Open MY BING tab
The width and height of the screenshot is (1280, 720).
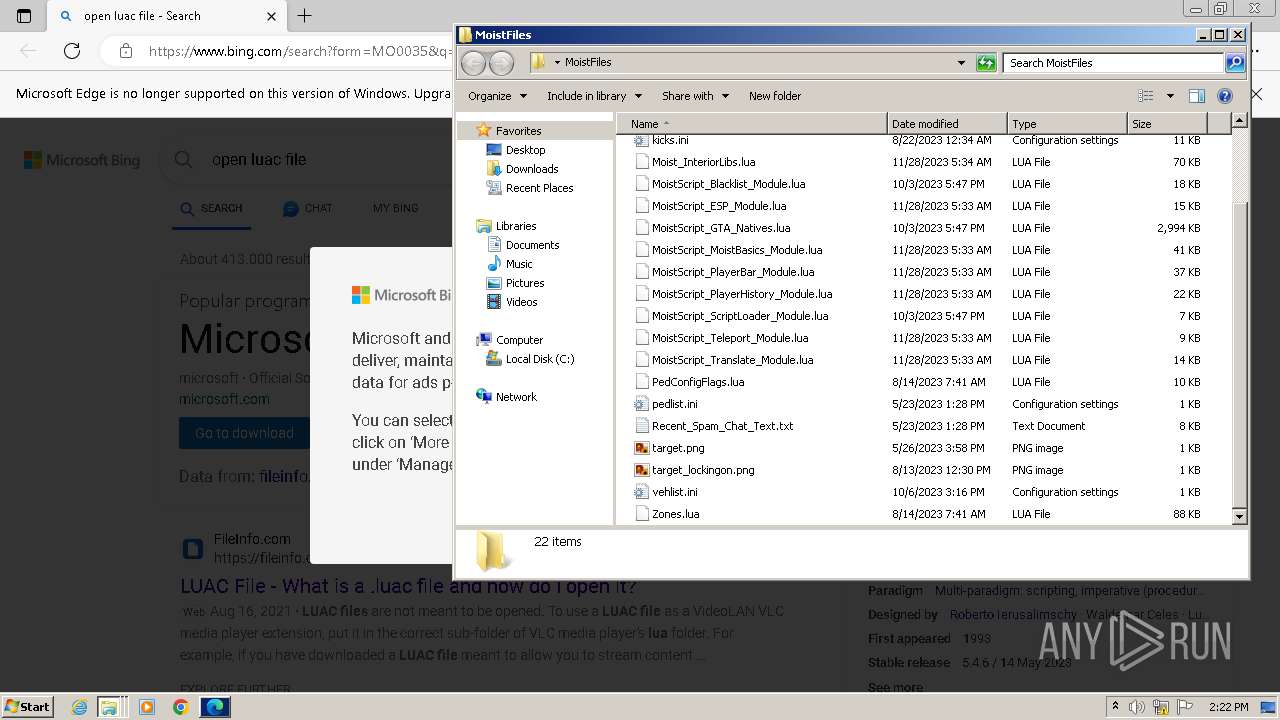pyautogui.click(x=395, y=208)
